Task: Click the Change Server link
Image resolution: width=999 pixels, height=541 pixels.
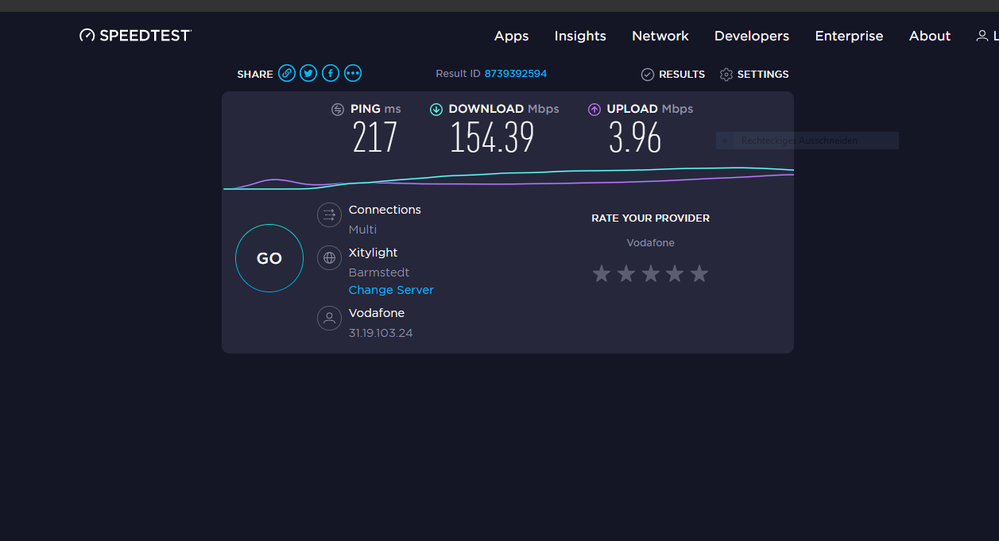Action: [391, 290]
